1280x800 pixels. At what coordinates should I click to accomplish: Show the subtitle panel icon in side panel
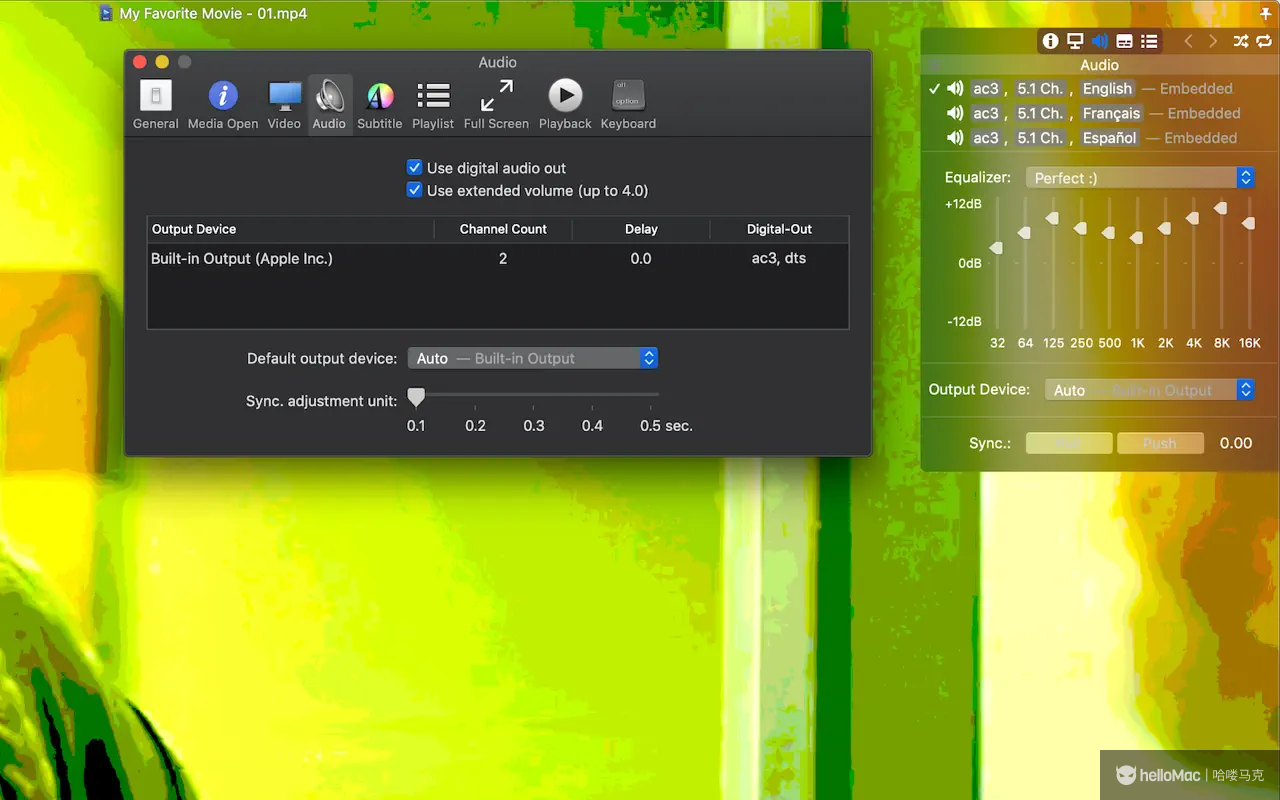[x=1125, y=41]
